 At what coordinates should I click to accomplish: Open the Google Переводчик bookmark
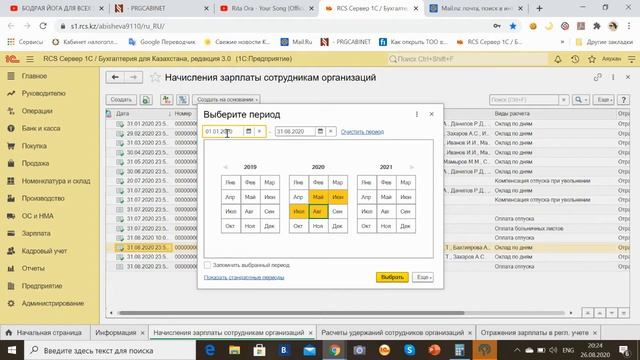click(162, 42)
